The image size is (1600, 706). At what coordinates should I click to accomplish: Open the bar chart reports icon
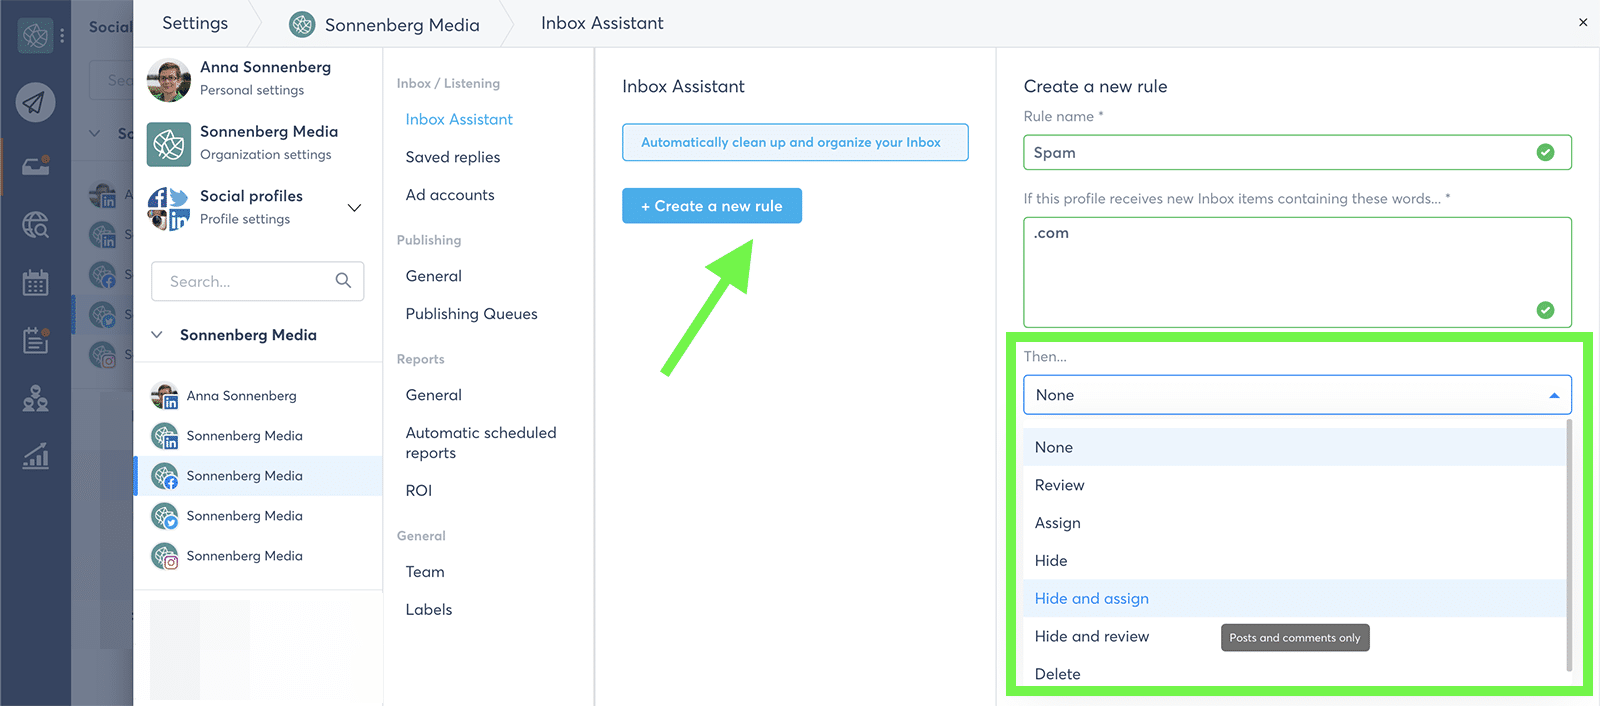(x=36, y=457)
